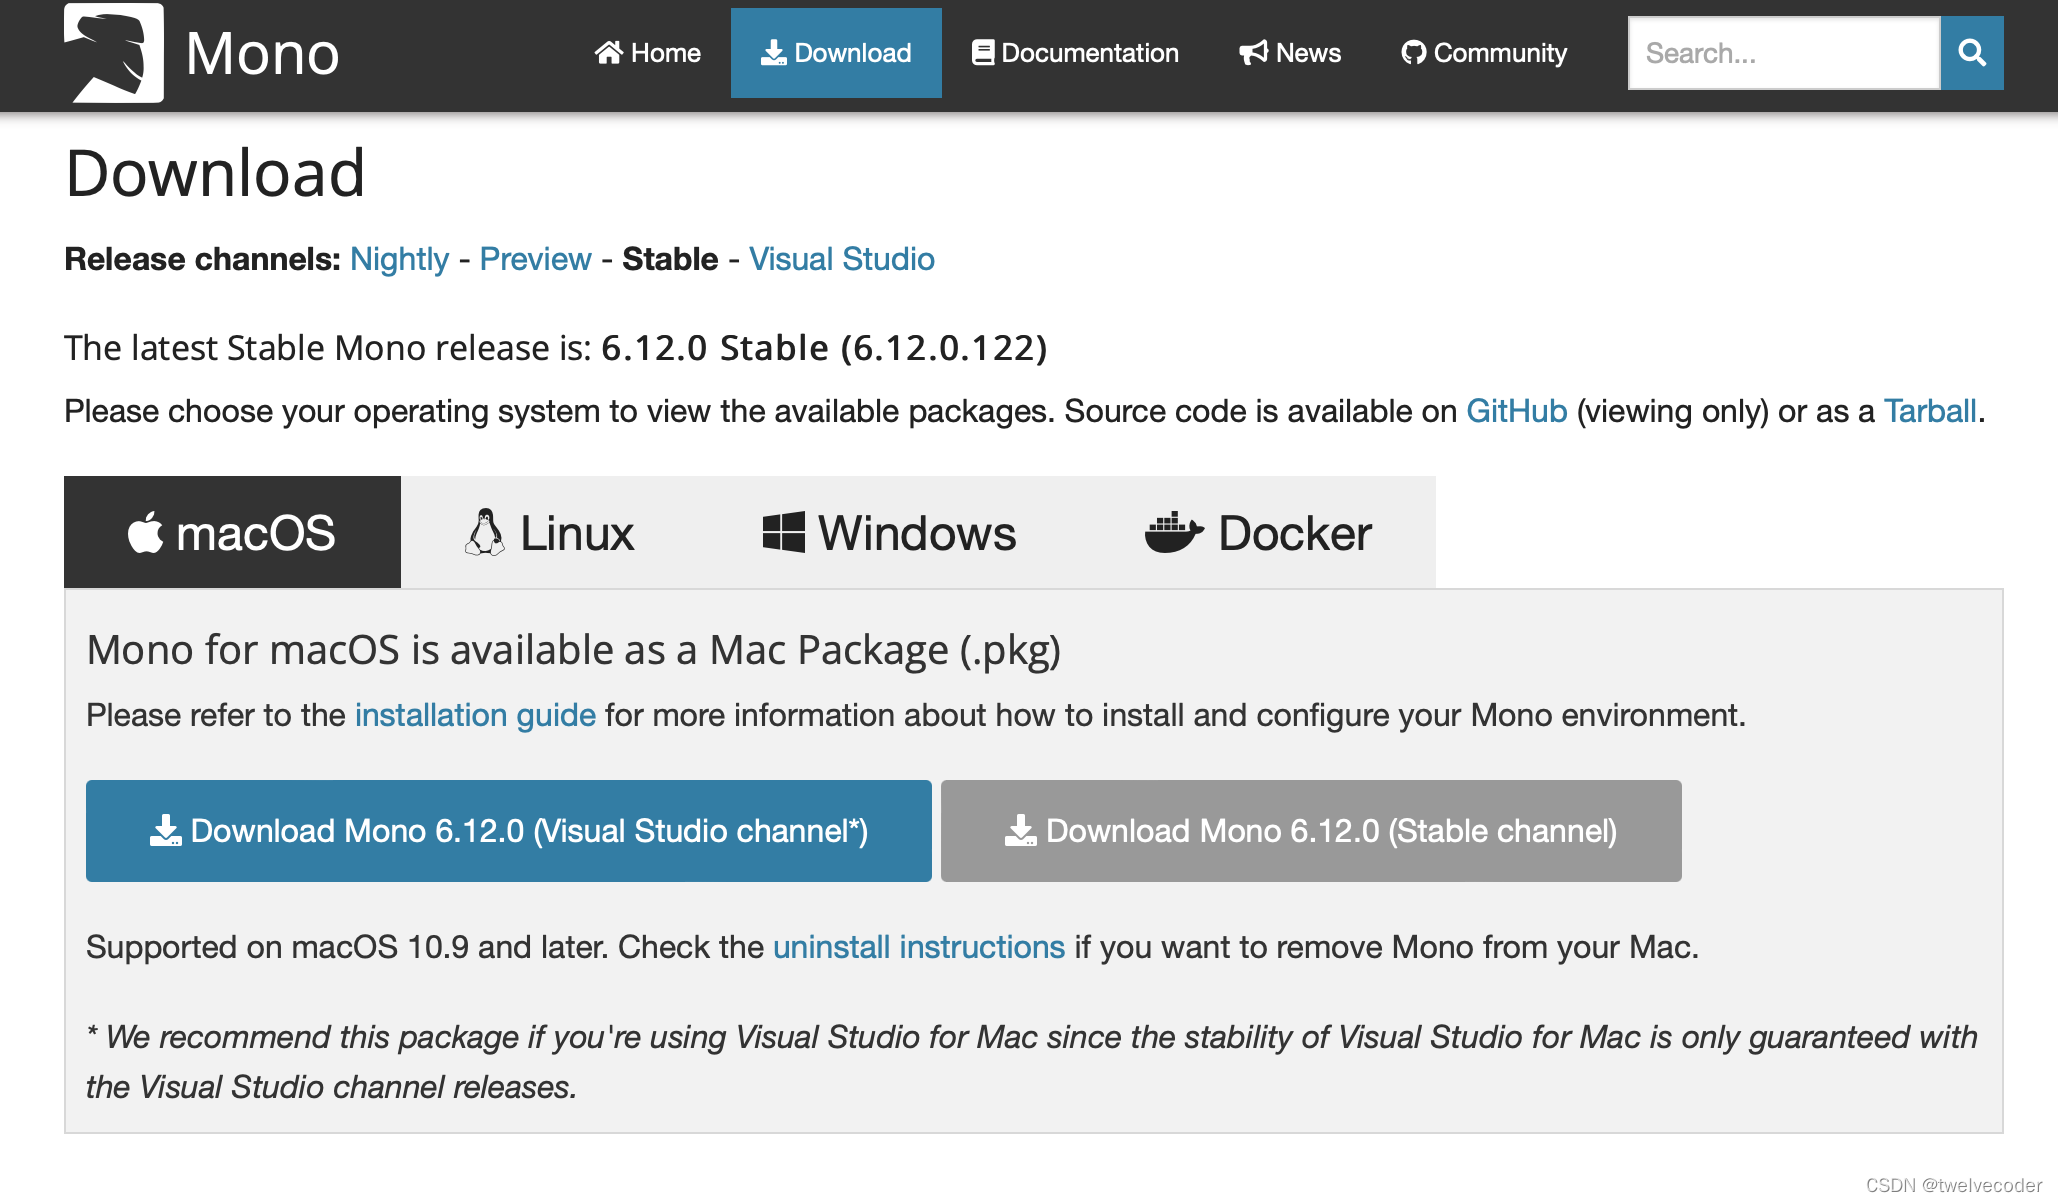Screen dimensions: 2058x1202
Task: Click the Mono site title
Action: point(262,53)
